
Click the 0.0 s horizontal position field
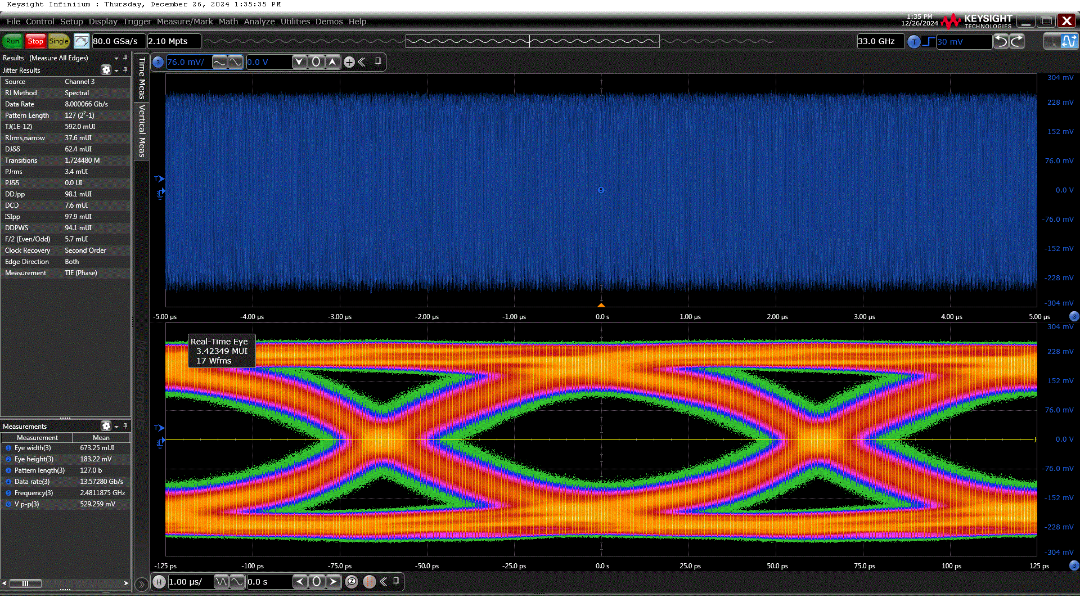click(269, 582)
